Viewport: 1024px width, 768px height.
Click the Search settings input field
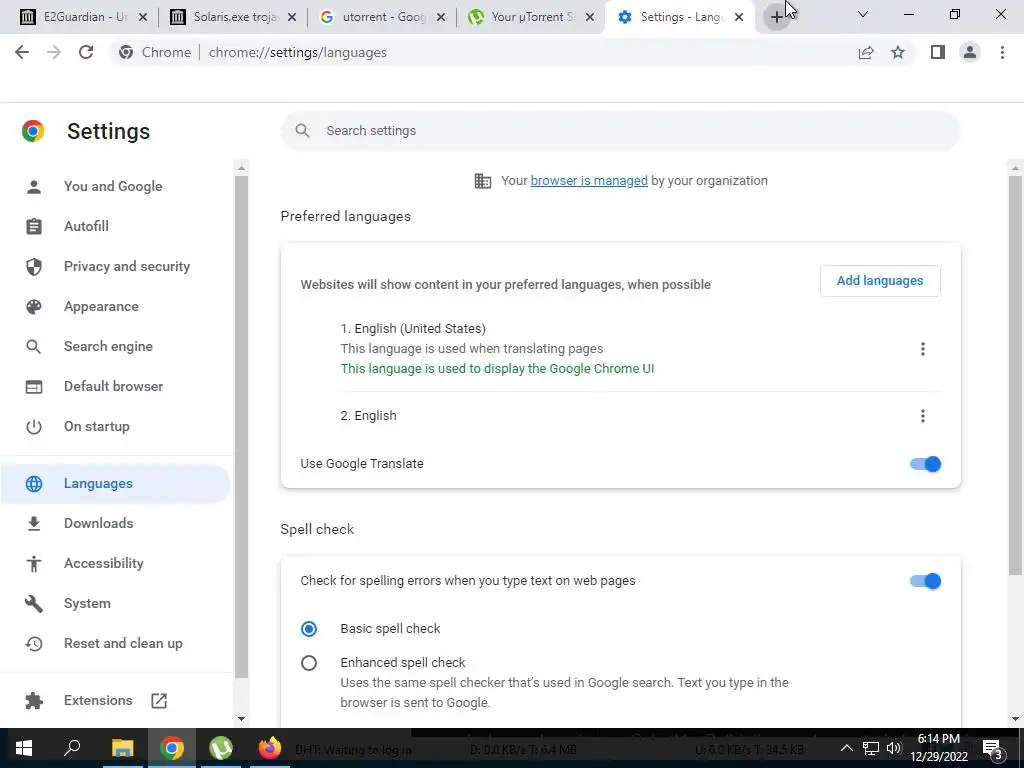click(620, 131)
